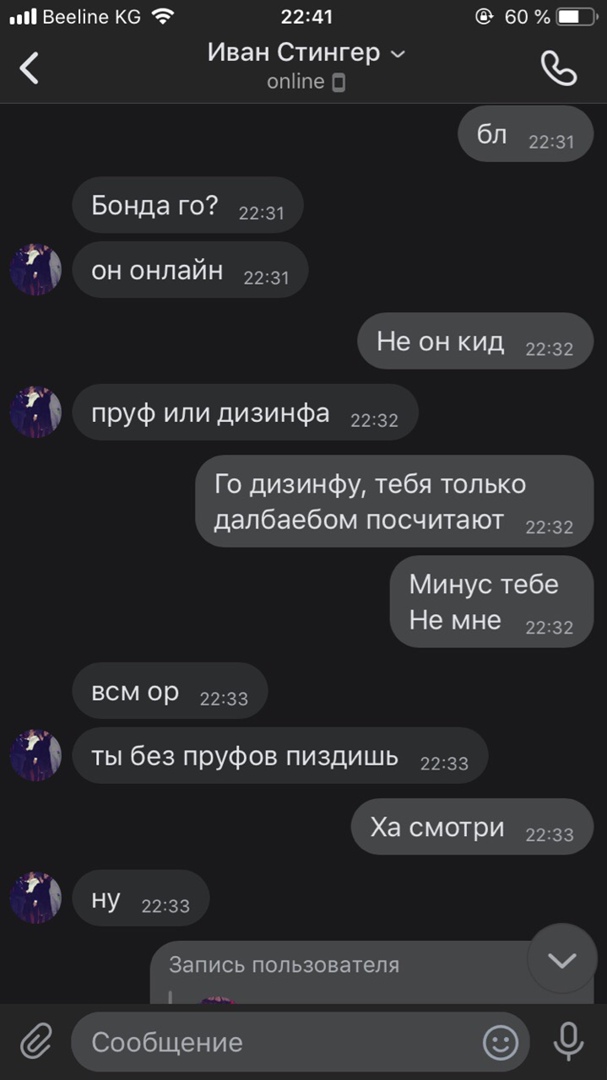Image resolution: width=607 pixels, height=1080 pixels.
Task: Select the 'Бонда го?' message bubble
Action: click(x=188, y=205)
